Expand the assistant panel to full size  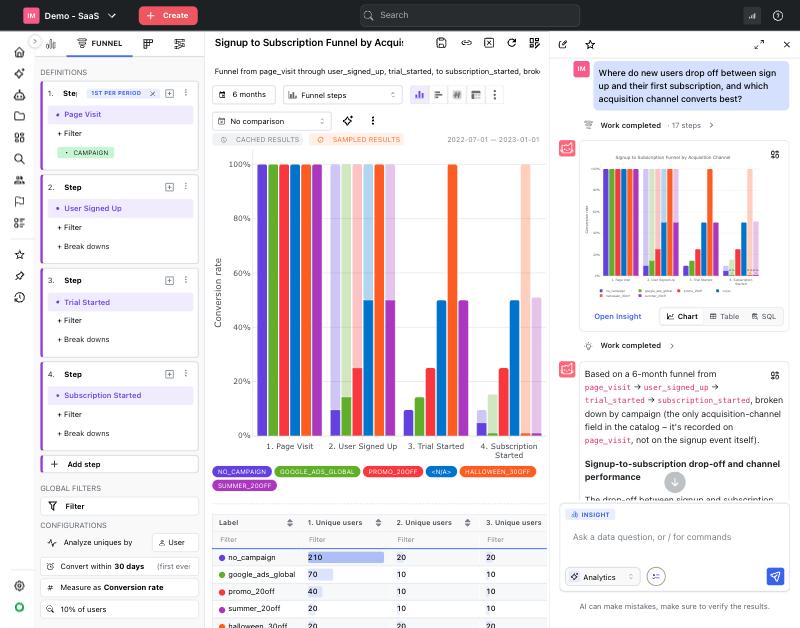[759, 44]
